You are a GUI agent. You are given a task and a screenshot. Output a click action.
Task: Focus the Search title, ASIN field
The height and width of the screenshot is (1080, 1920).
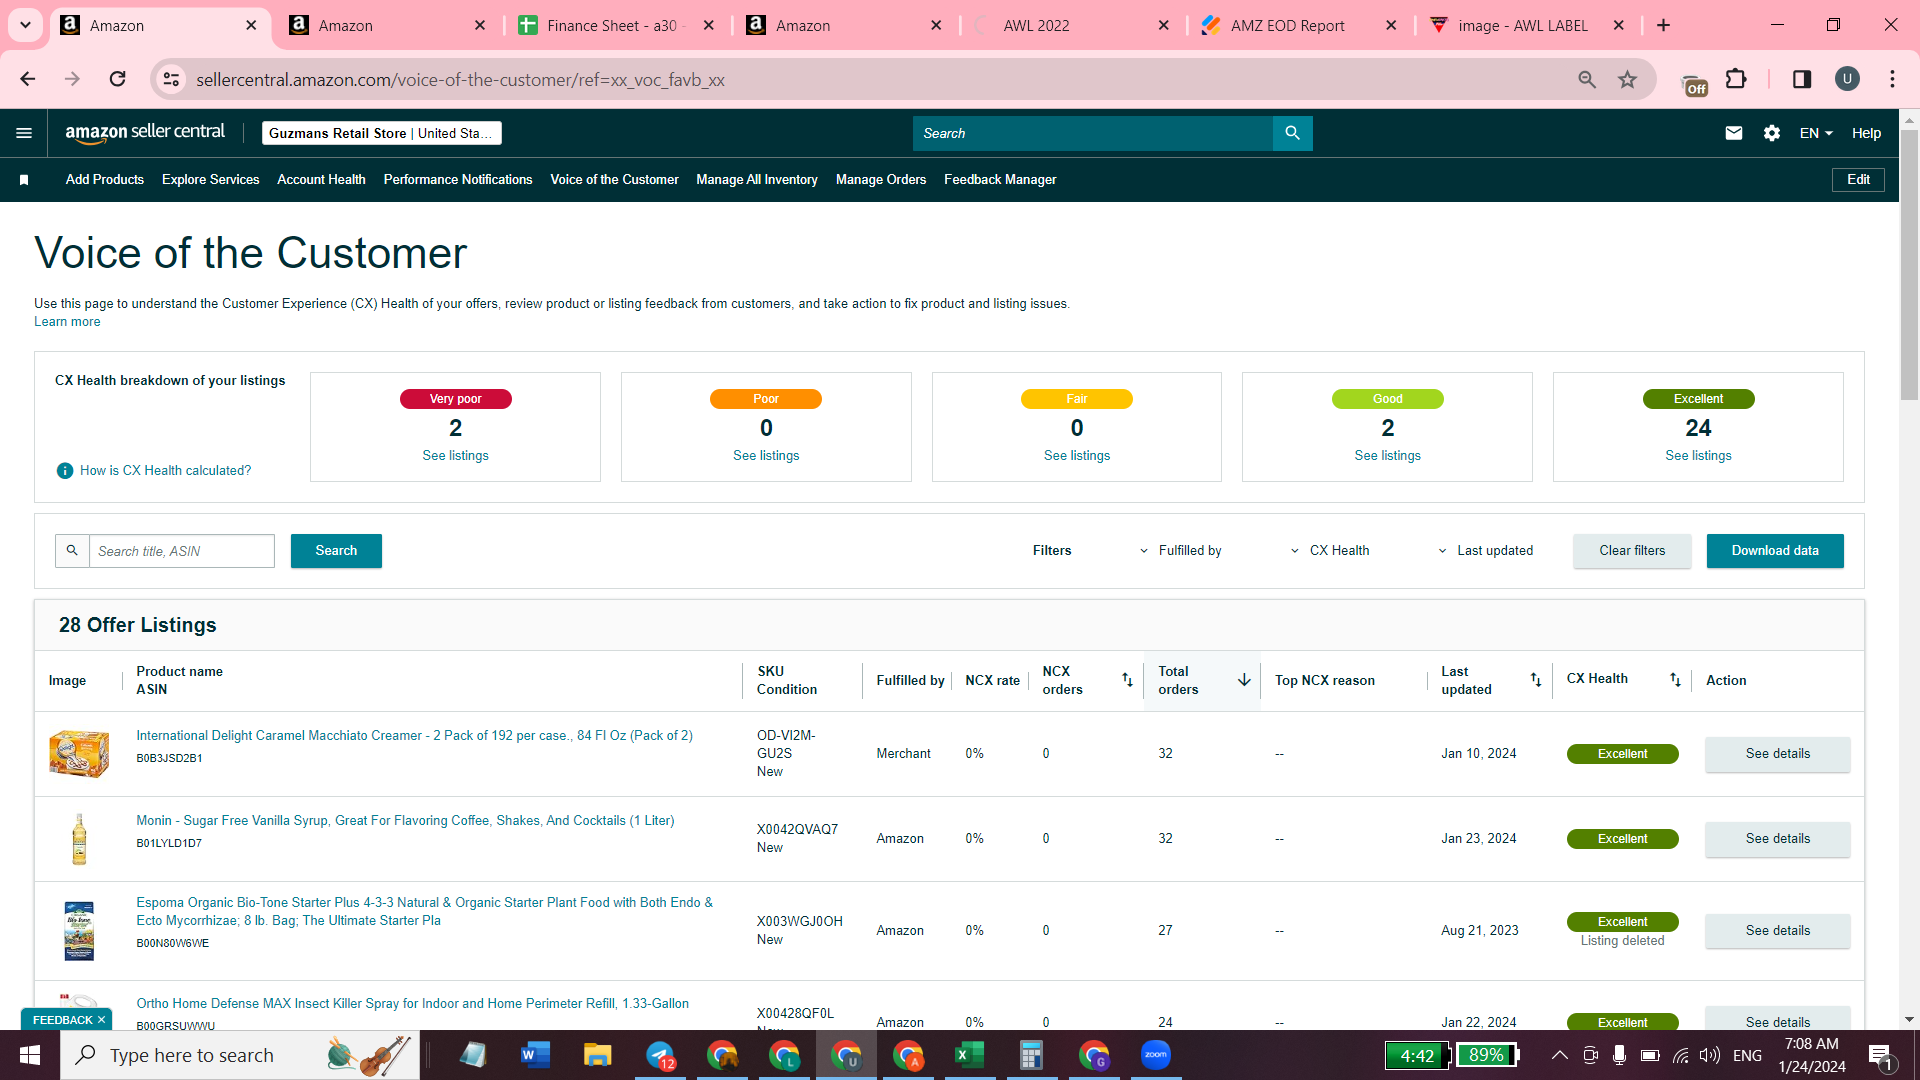[x=182, y=551]
